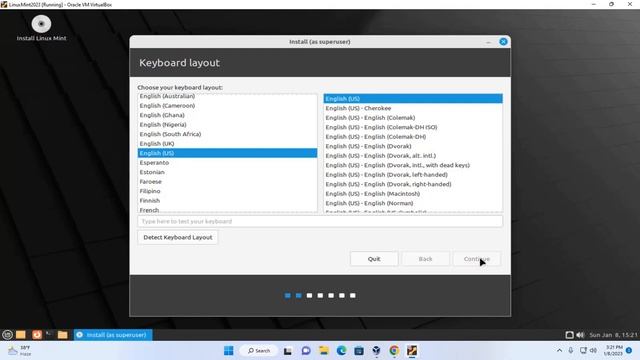This screenshot has height=360, width=640.
Task: Open the Install Linux Mint desktop icon
Action: pos(41,28)
